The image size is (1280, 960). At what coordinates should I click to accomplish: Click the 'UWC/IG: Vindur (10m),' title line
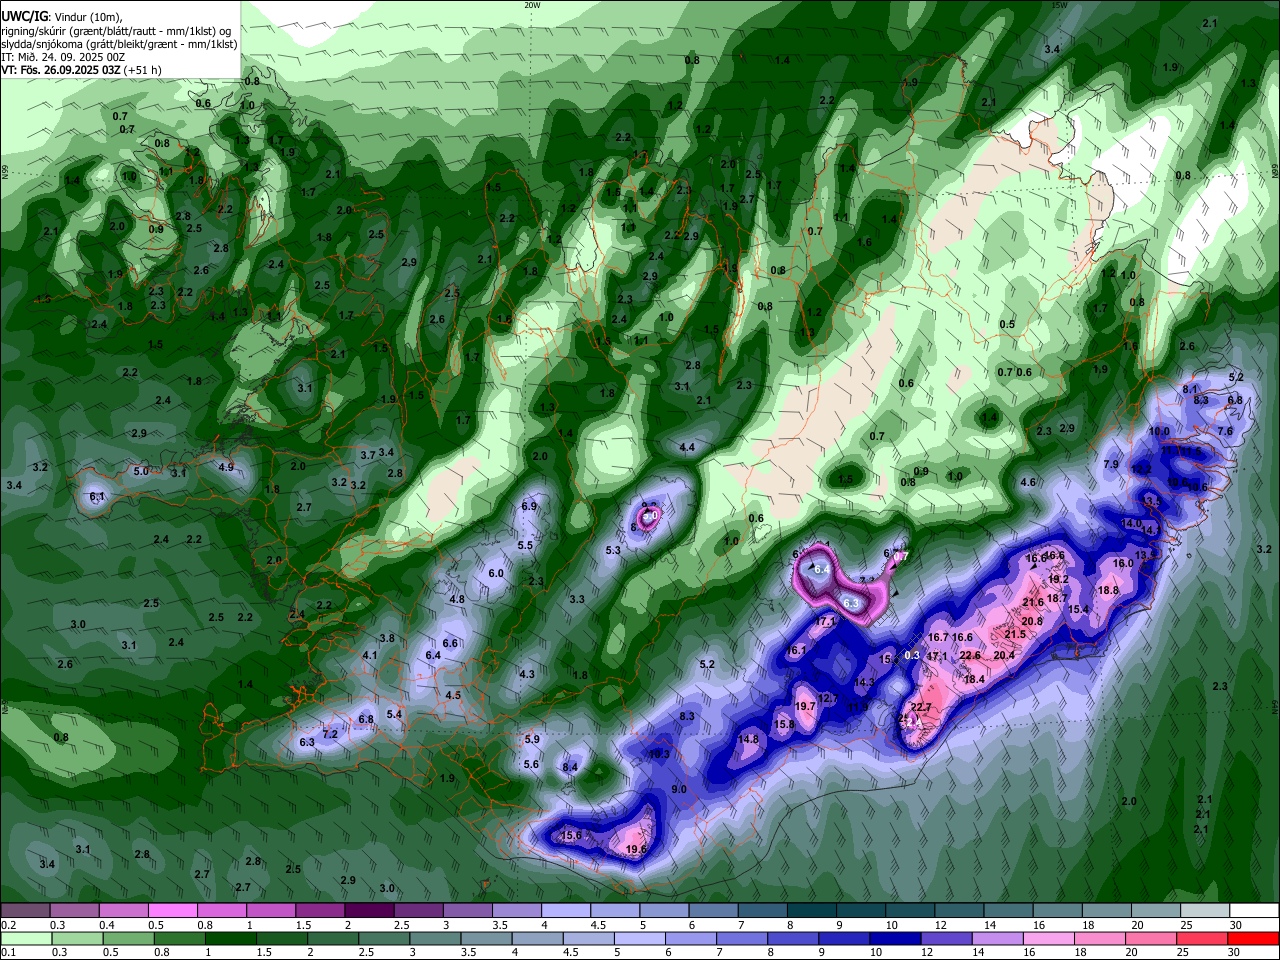point(62,16)
